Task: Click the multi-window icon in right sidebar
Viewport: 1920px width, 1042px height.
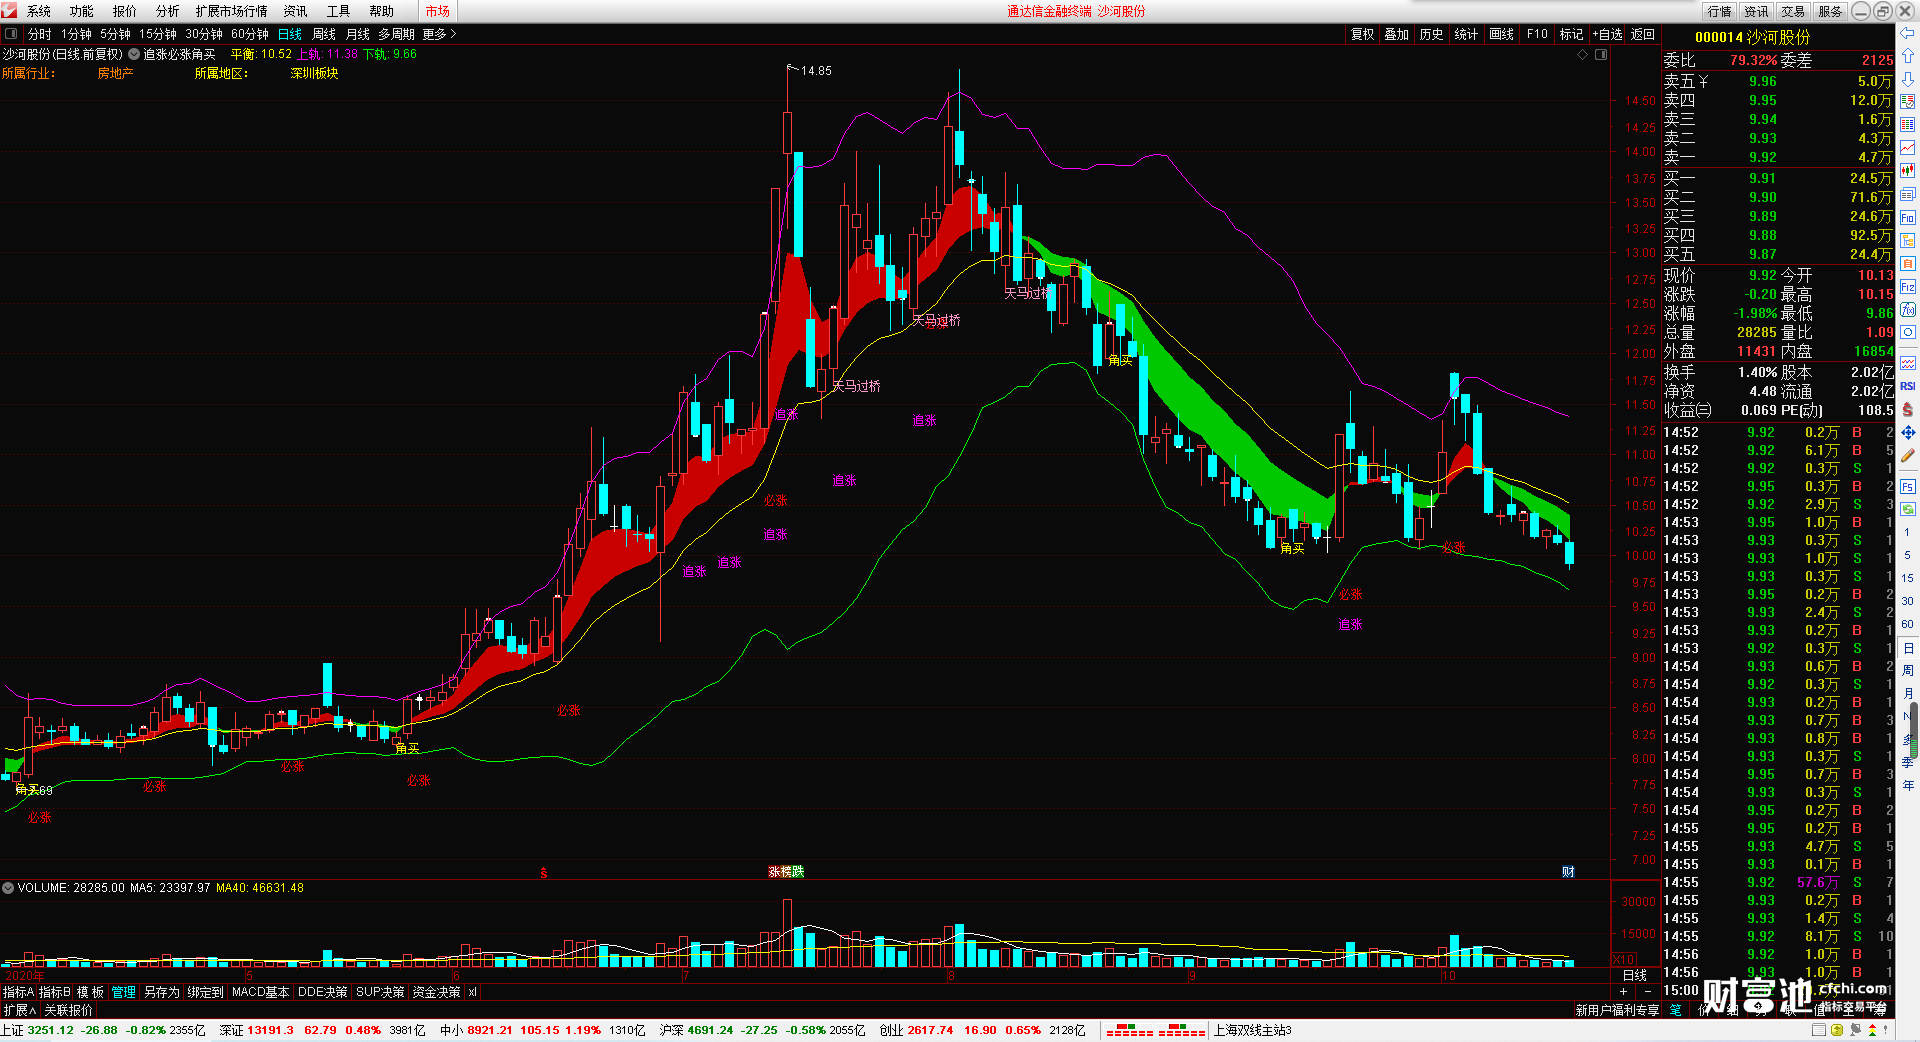Action: coord(1908,194)
